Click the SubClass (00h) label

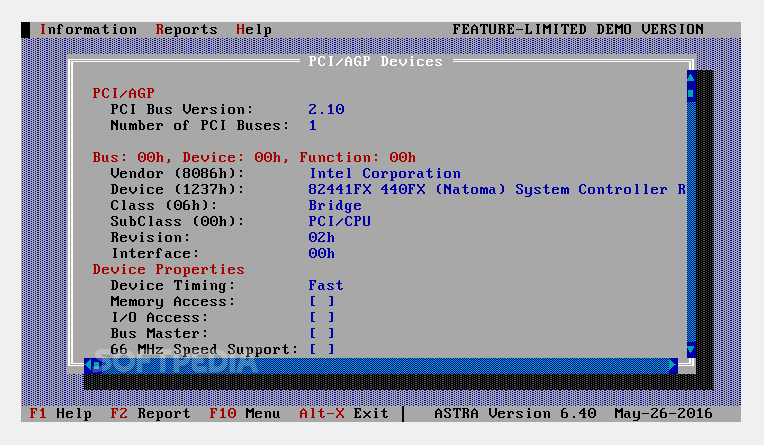tap(177, 221)
